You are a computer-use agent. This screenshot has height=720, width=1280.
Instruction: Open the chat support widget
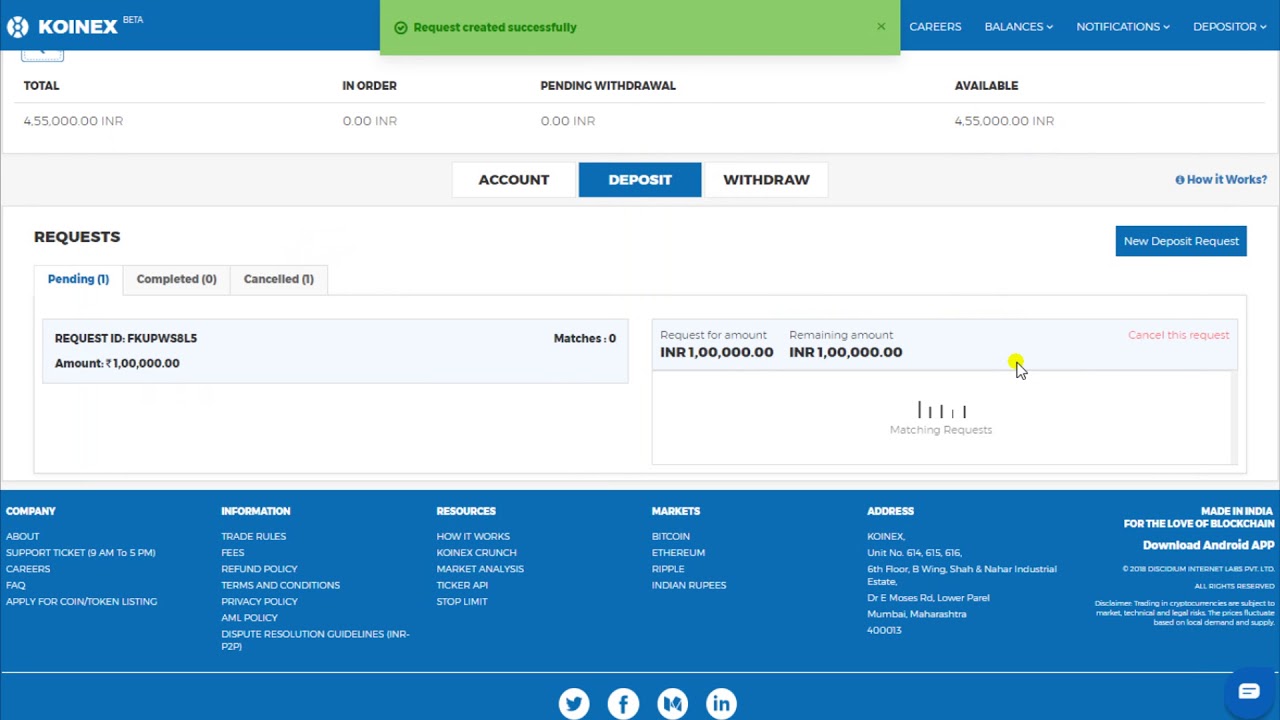1249,691
